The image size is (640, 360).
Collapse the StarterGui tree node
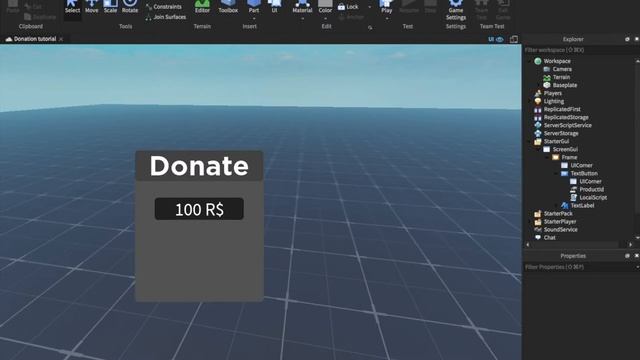pos(530,142)
